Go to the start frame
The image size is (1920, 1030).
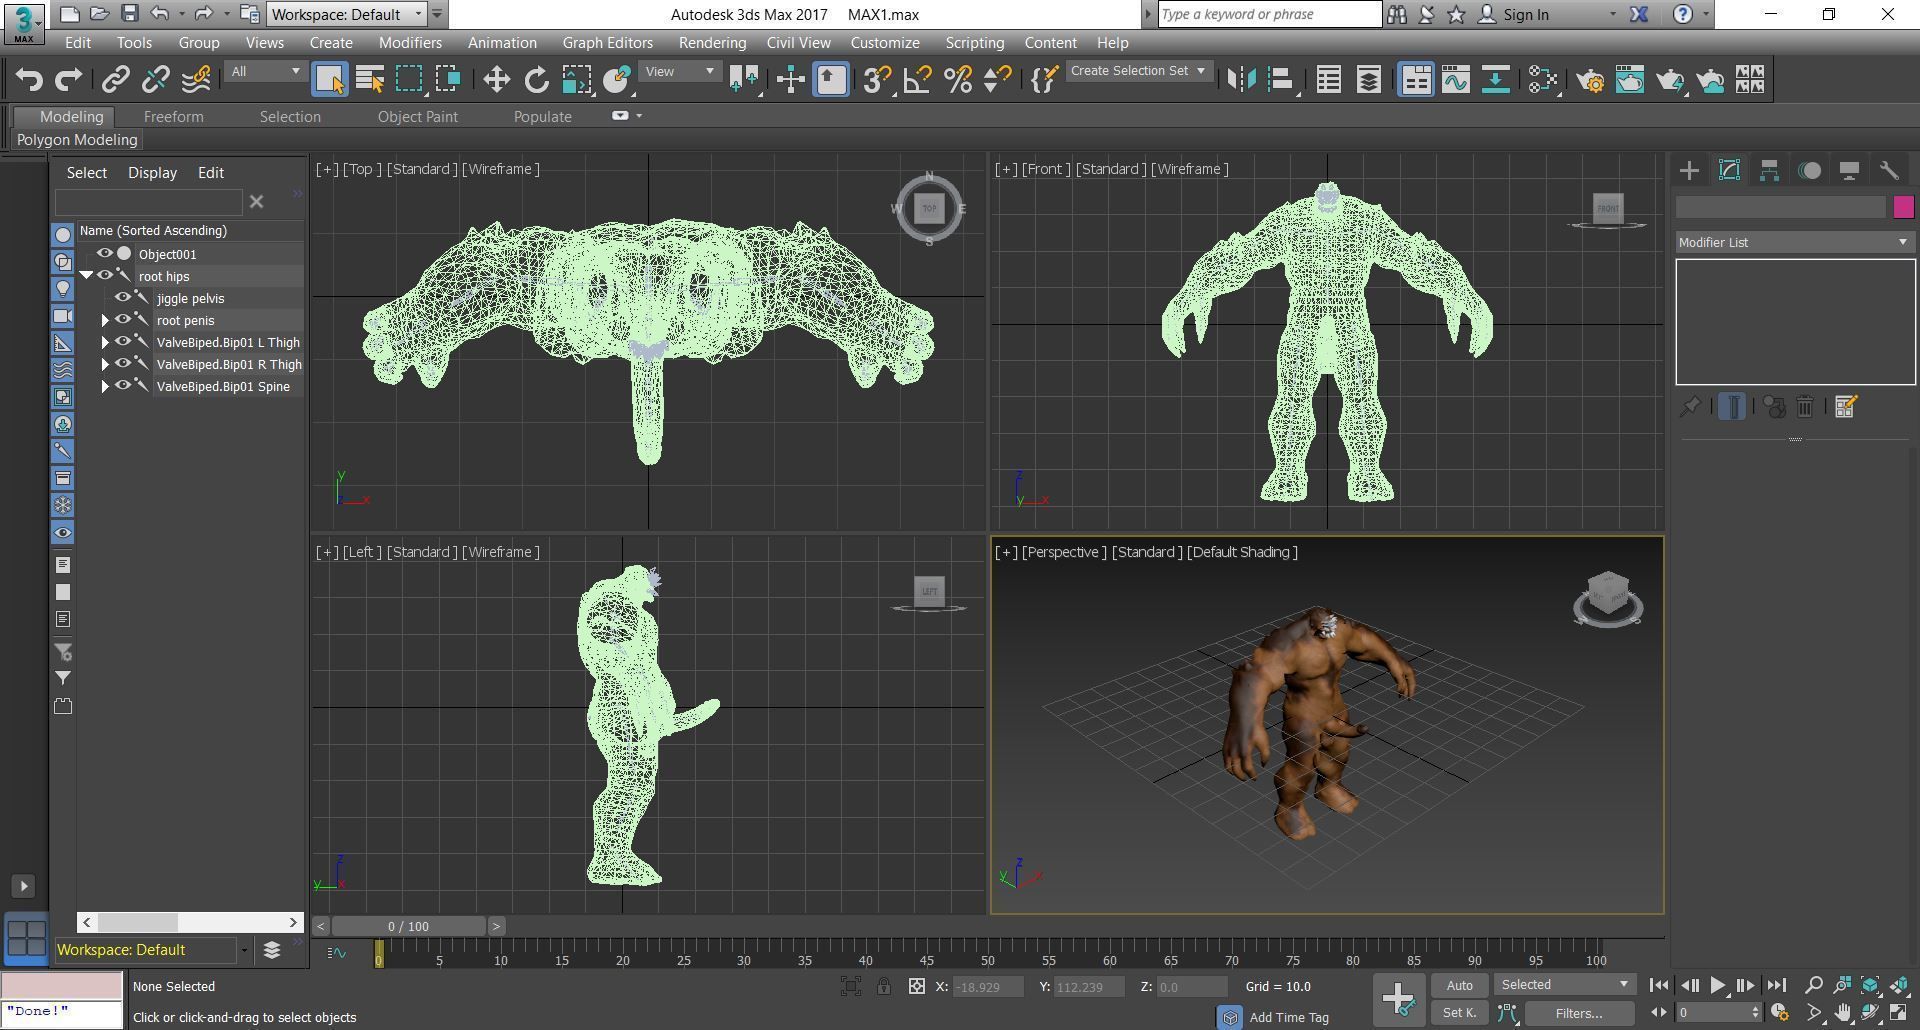(1658, 985)
